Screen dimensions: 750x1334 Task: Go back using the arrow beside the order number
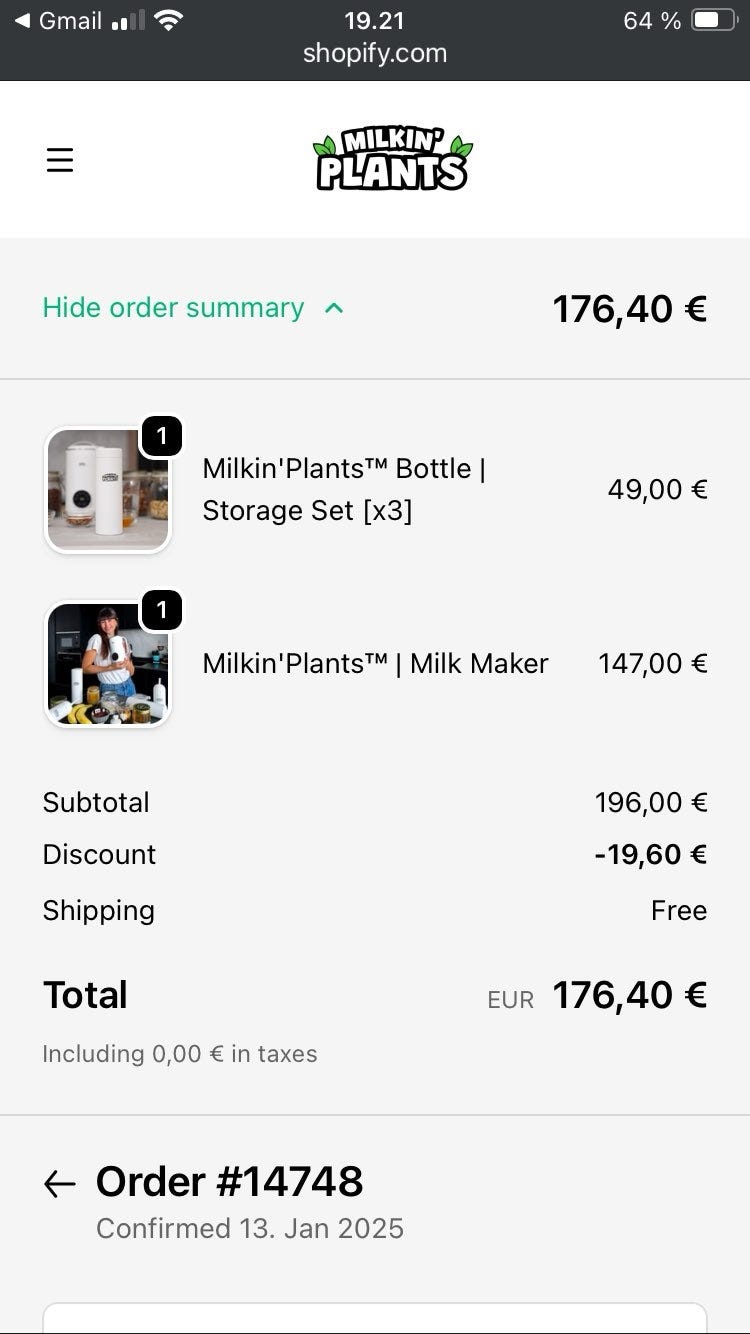tap(60, 1185)
